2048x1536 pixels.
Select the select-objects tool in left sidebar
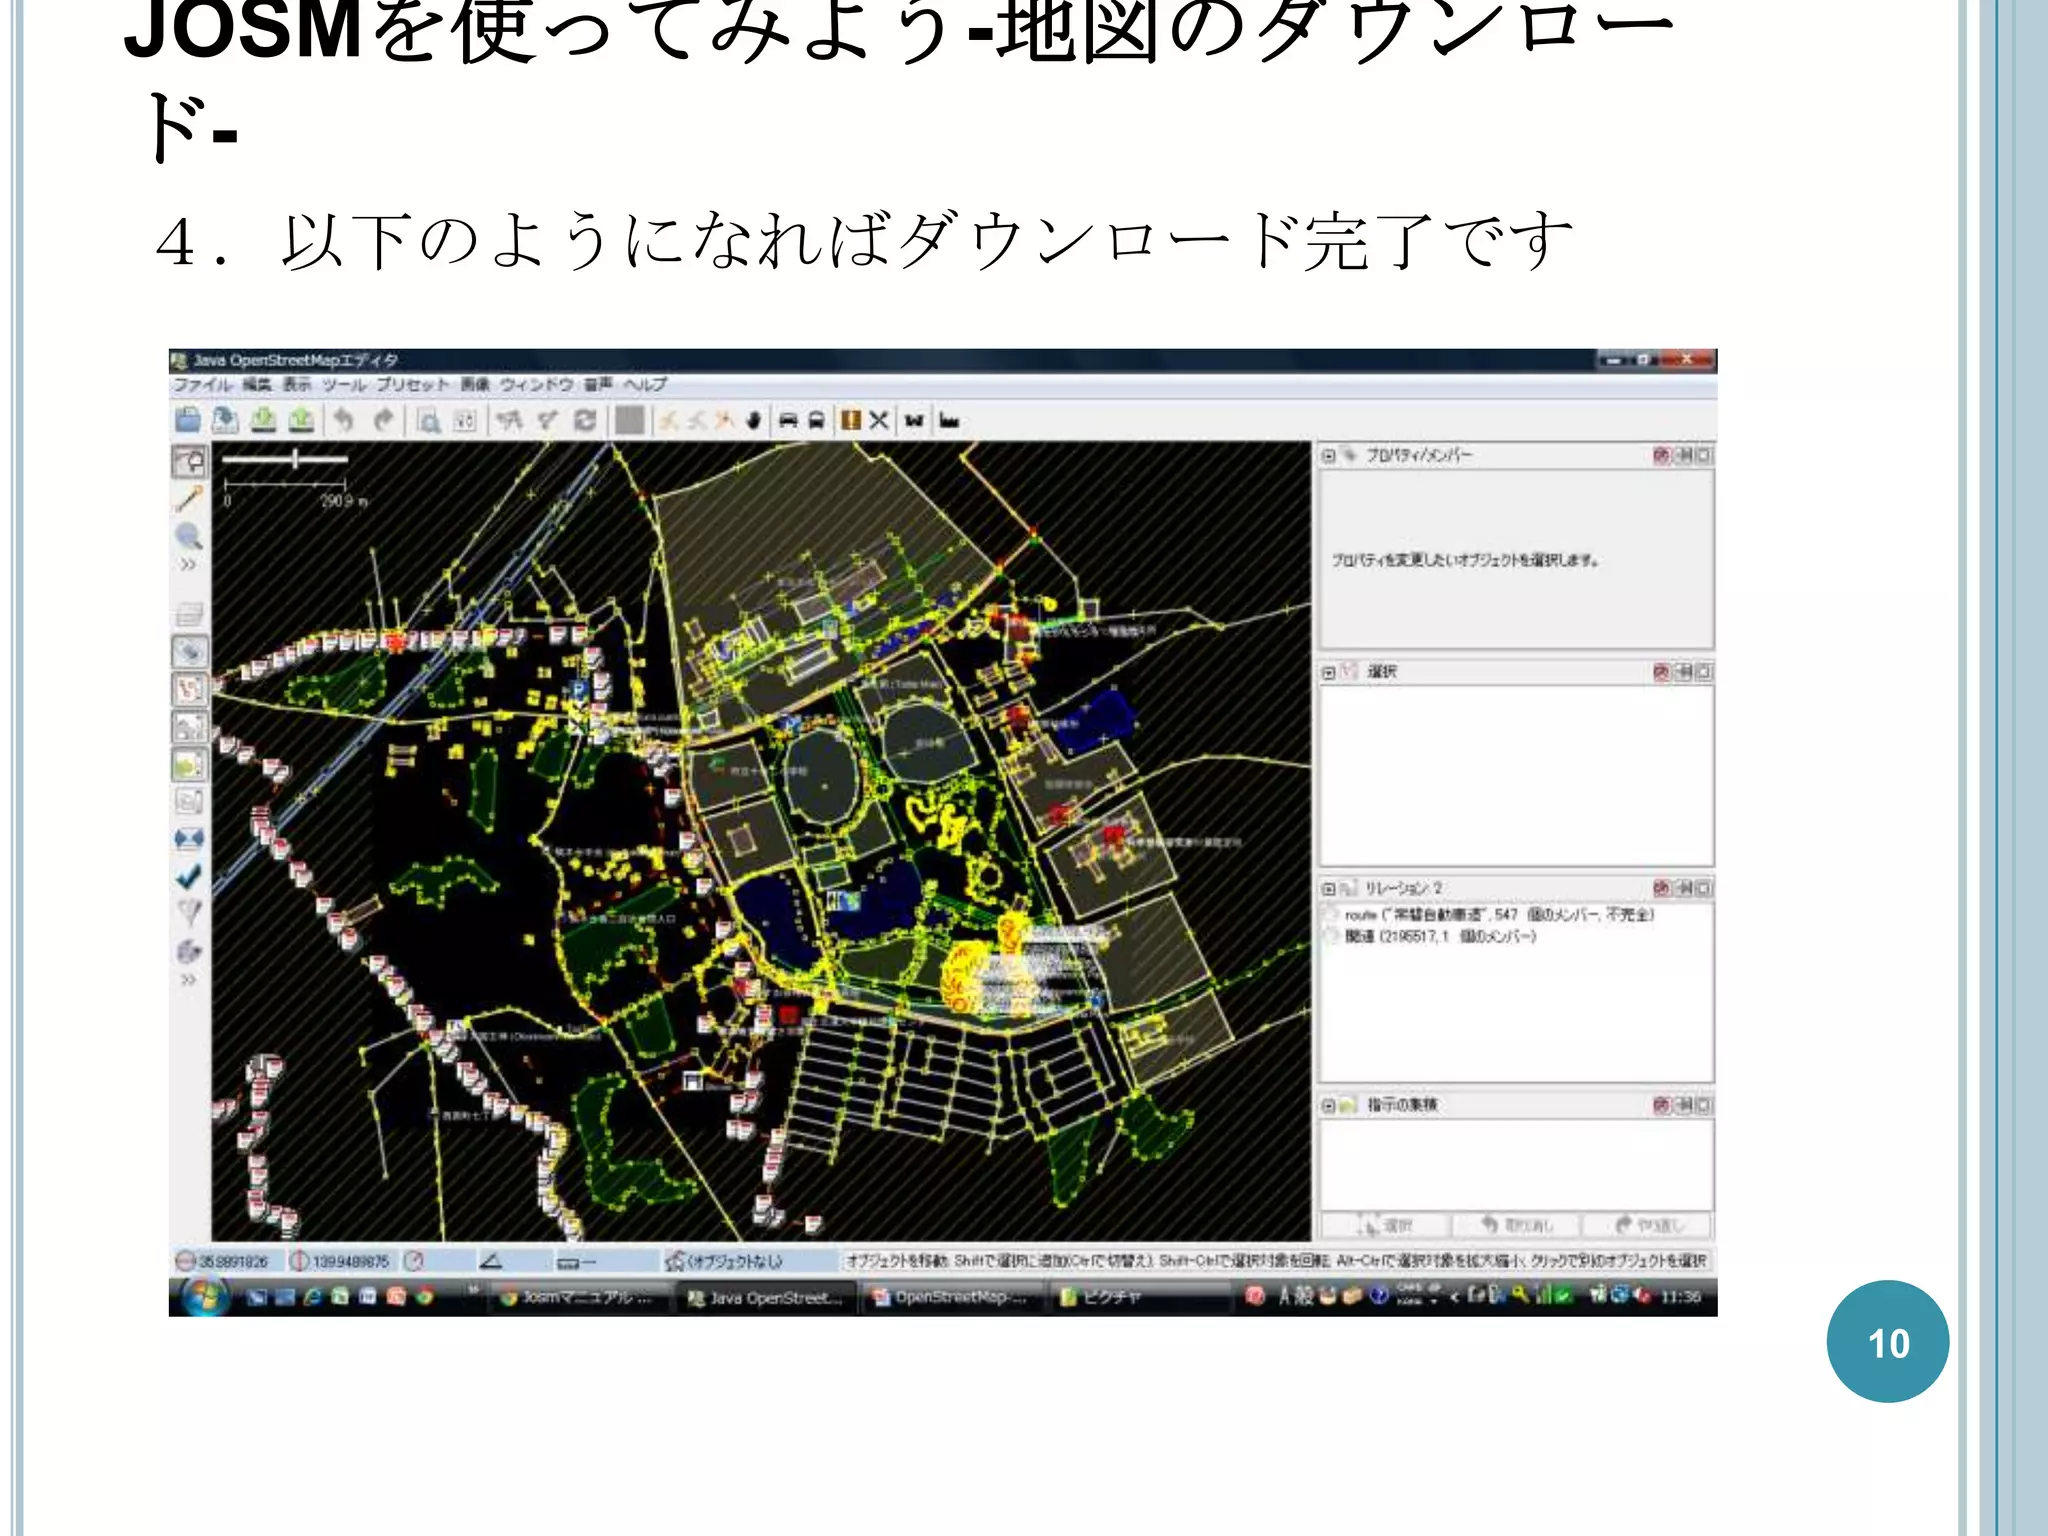tap(190, 461)
